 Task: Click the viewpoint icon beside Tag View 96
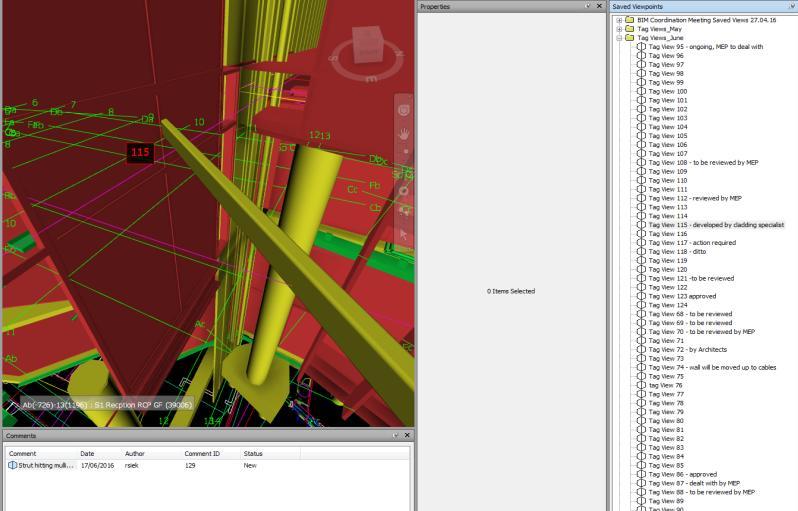tap(641, 55)
